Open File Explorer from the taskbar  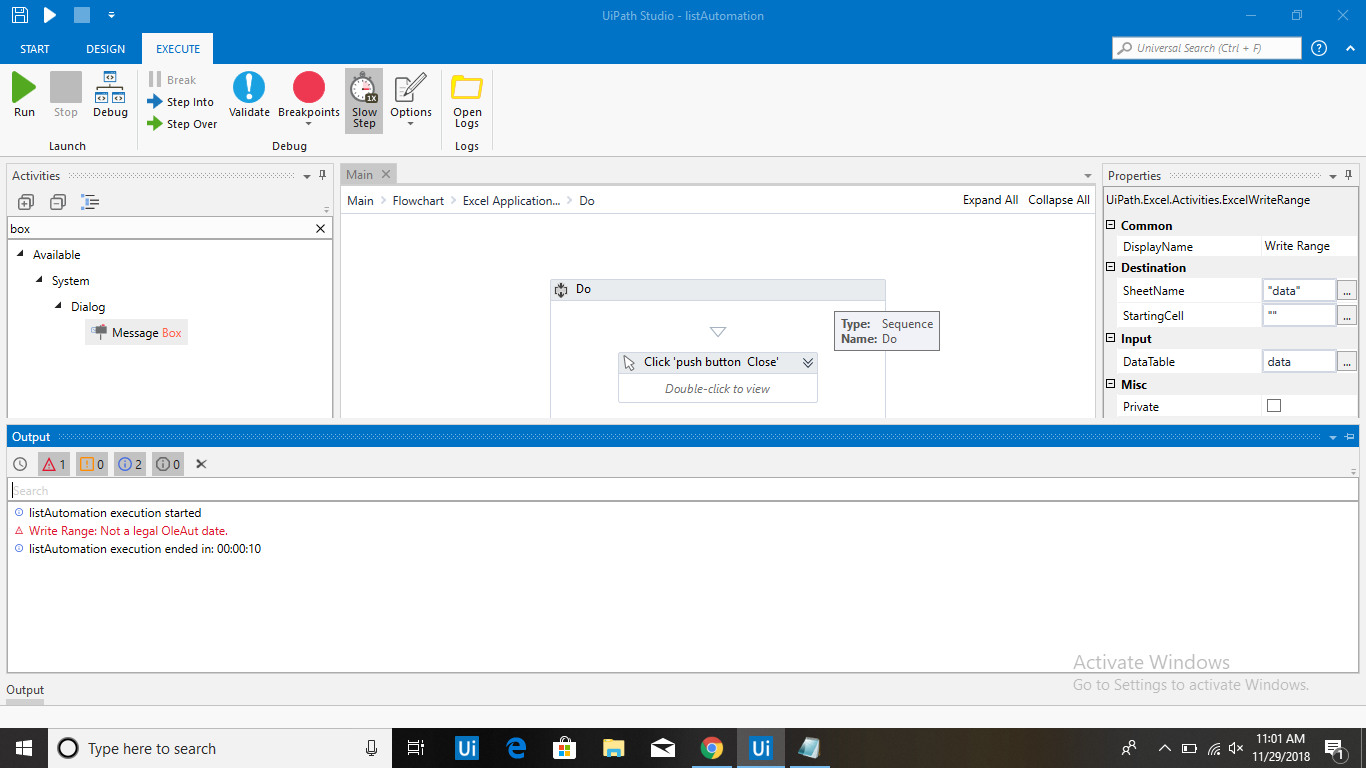613,748
